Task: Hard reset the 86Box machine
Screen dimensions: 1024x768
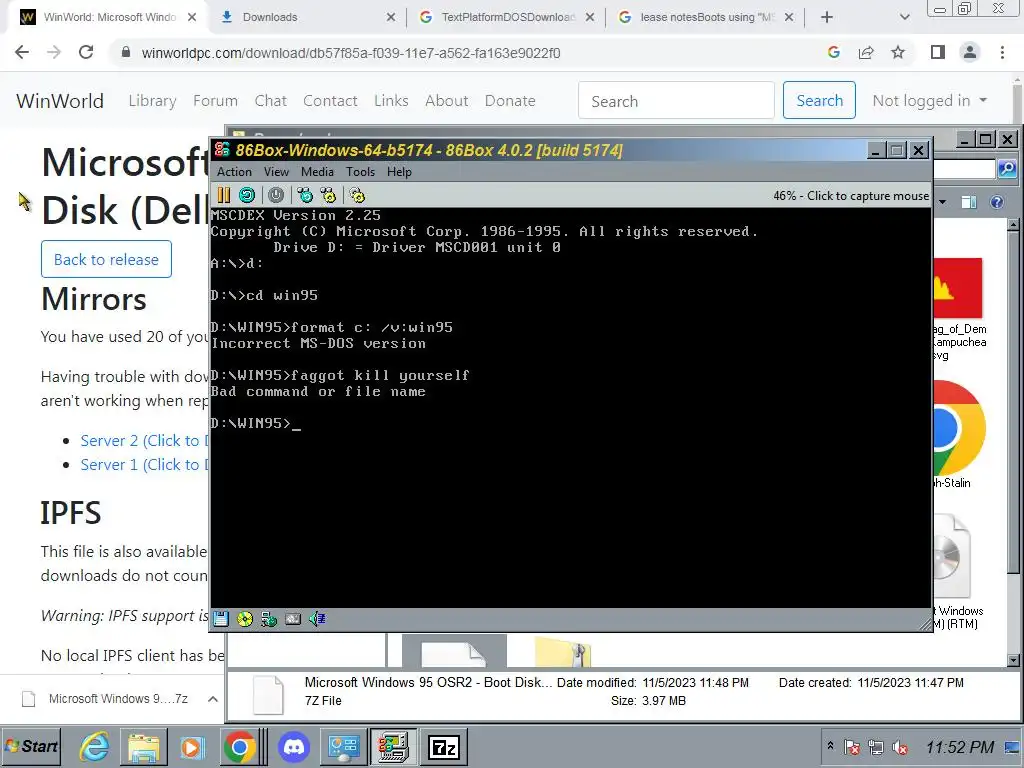Action: pyautogui.click(x=247, y=195)
